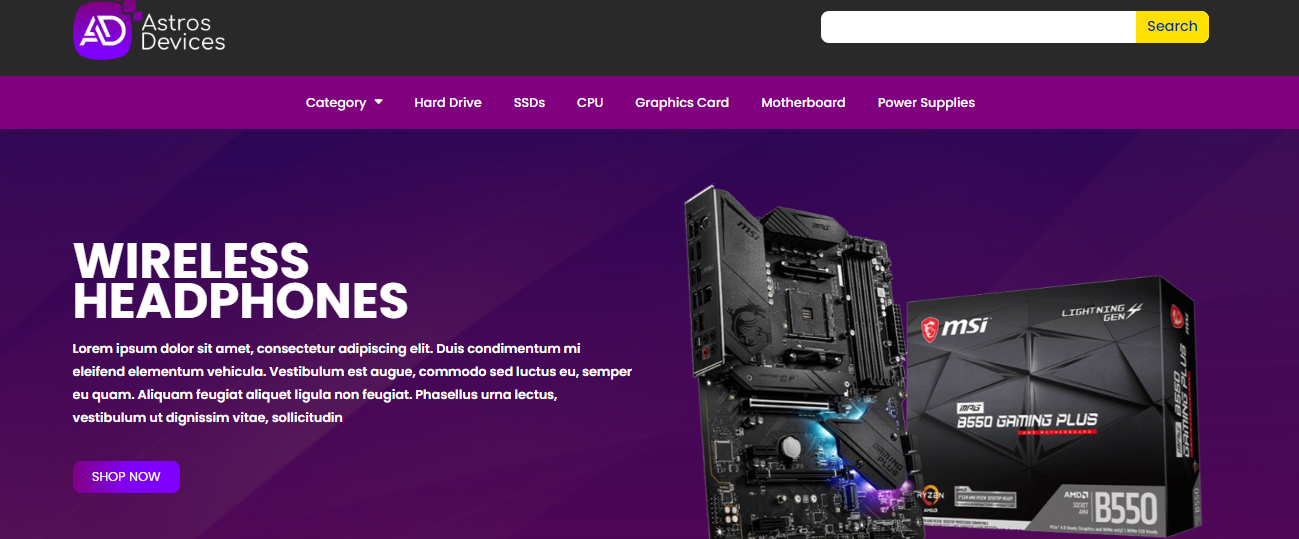Click the black motherboard product image
The image size is (1299, 539).
pos(796,360)
